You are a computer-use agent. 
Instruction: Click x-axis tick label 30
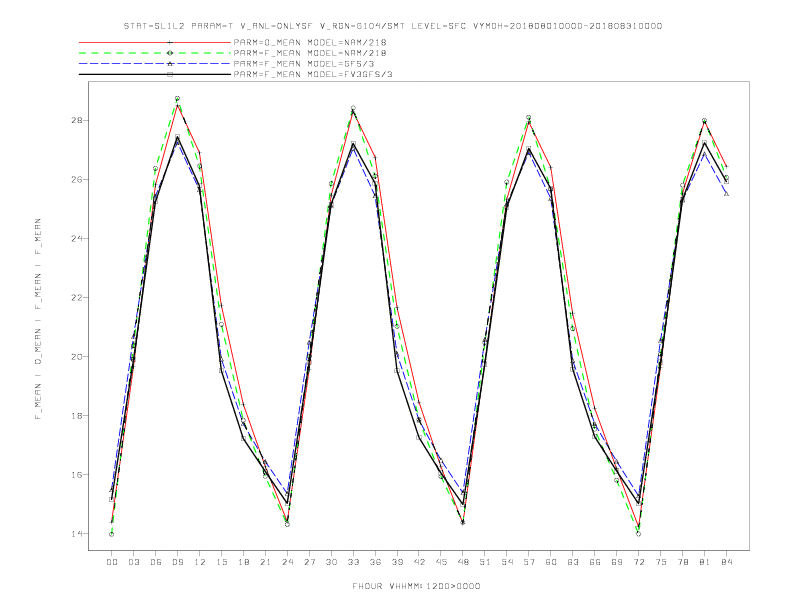(x=331, y=562)
